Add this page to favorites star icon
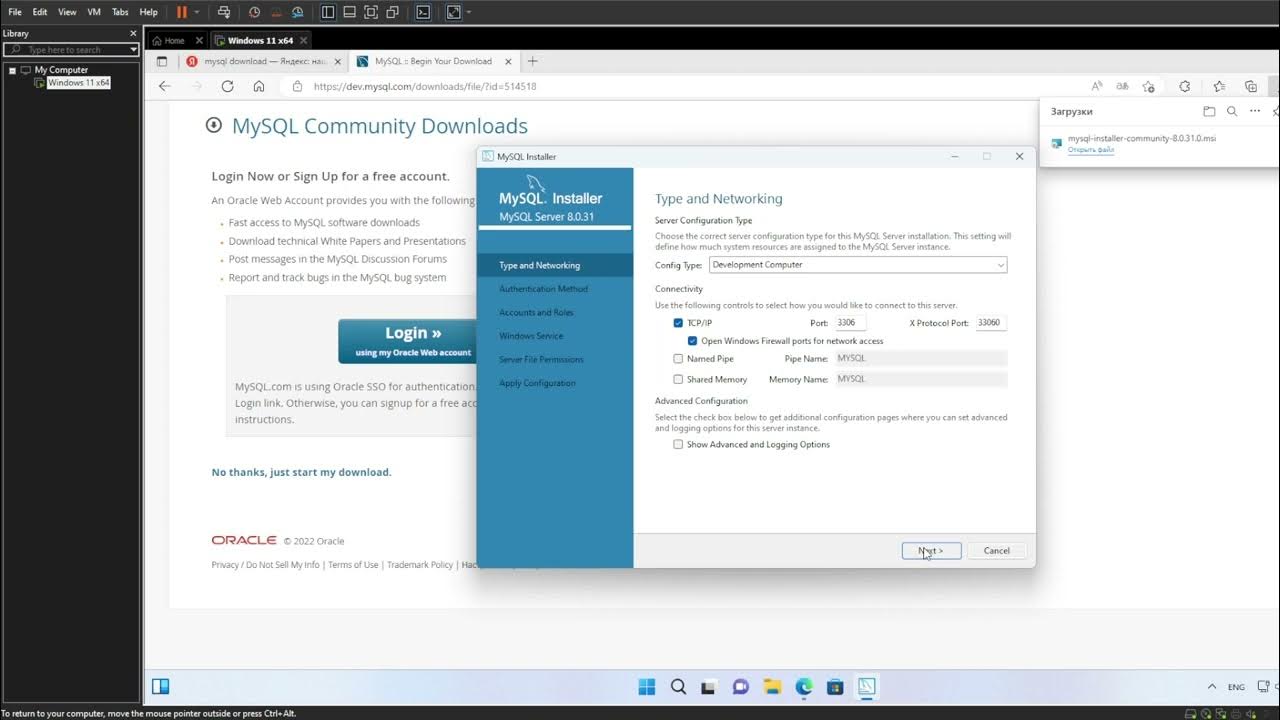Screen dimensions: 1280x720 [x=1148, y=86]
